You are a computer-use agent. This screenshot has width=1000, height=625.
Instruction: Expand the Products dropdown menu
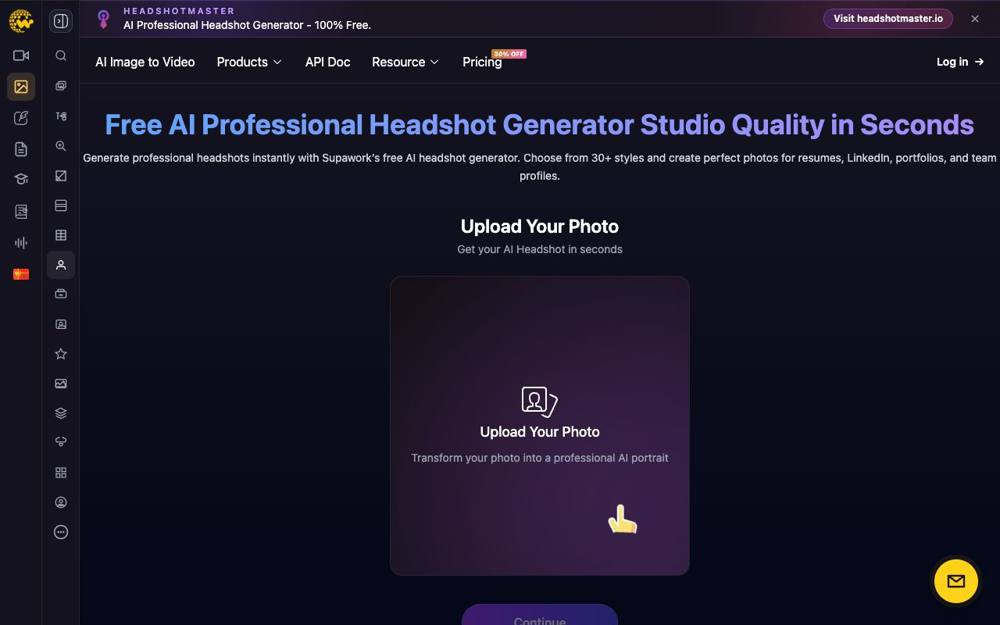coord(249,62)
